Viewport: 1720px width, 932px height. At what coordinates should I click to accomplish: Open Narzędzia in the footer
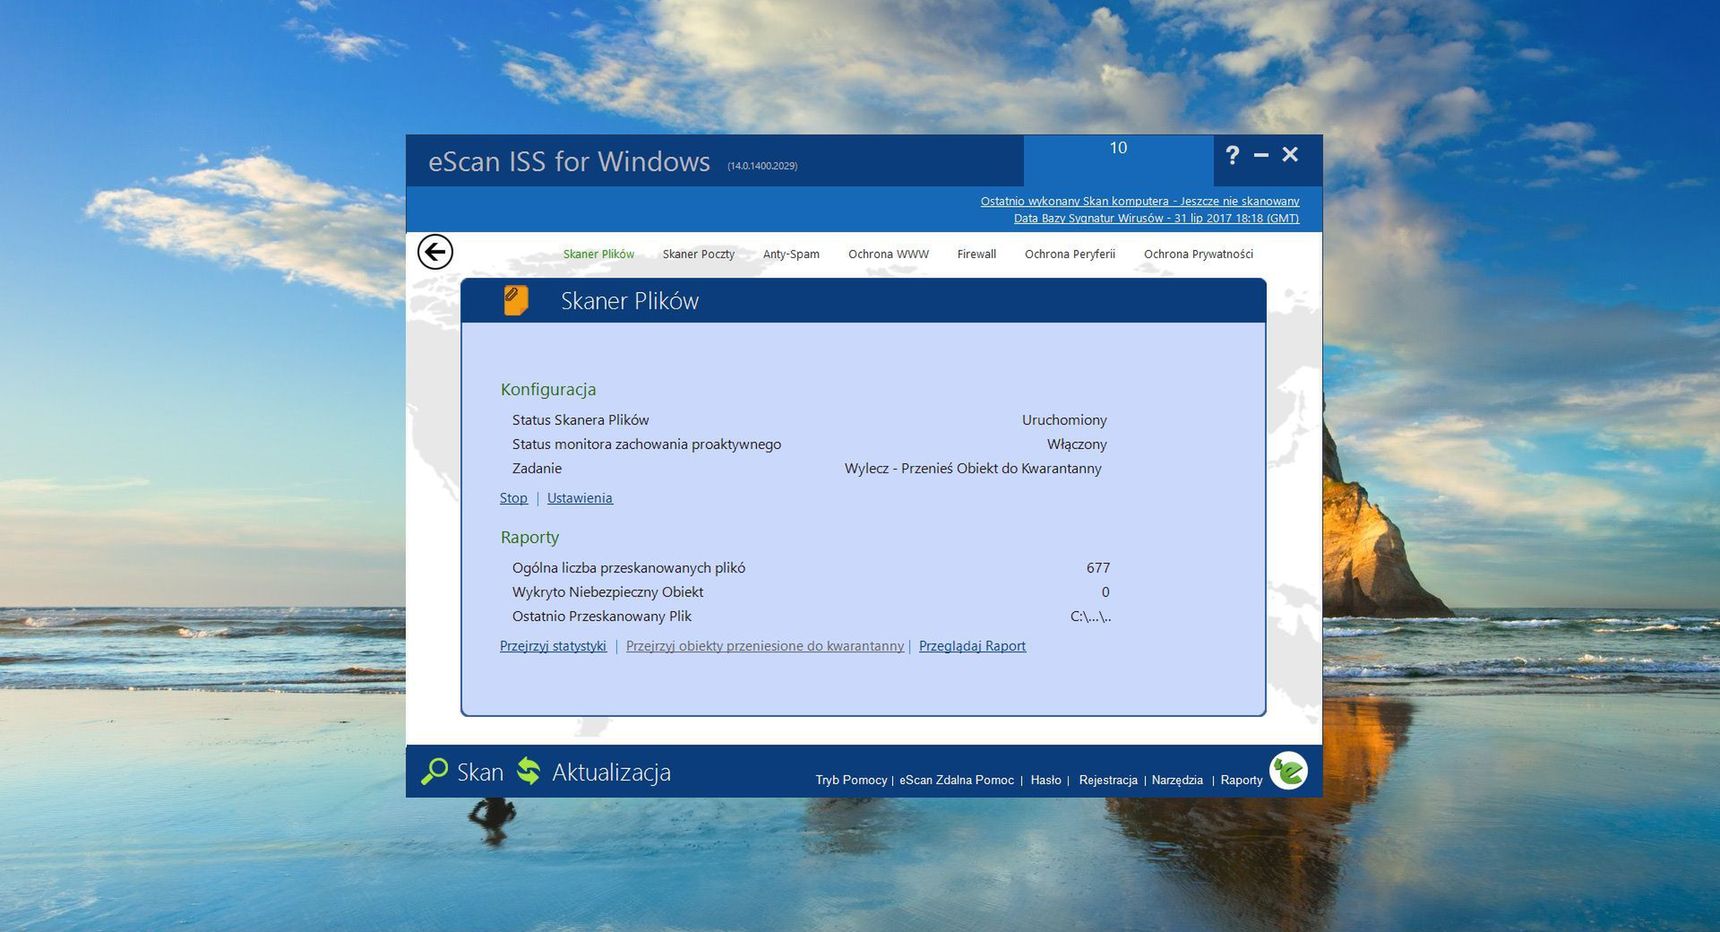tap(1177, 780)
